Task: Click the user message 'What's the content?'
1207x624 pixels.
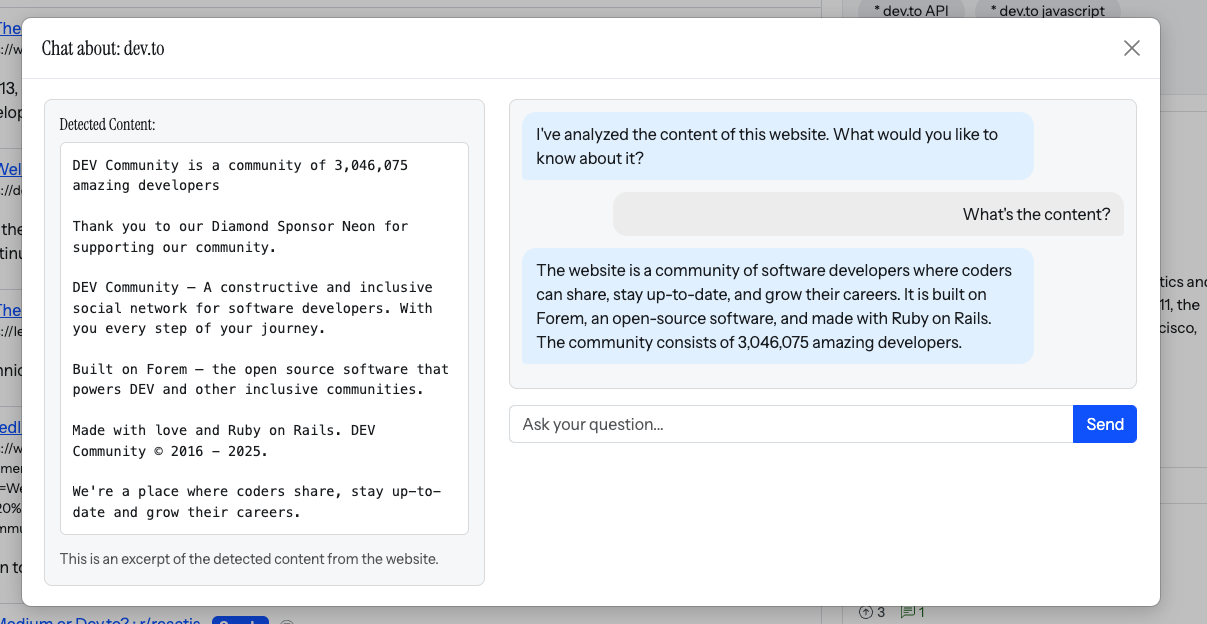Action: tap(868, 214)
